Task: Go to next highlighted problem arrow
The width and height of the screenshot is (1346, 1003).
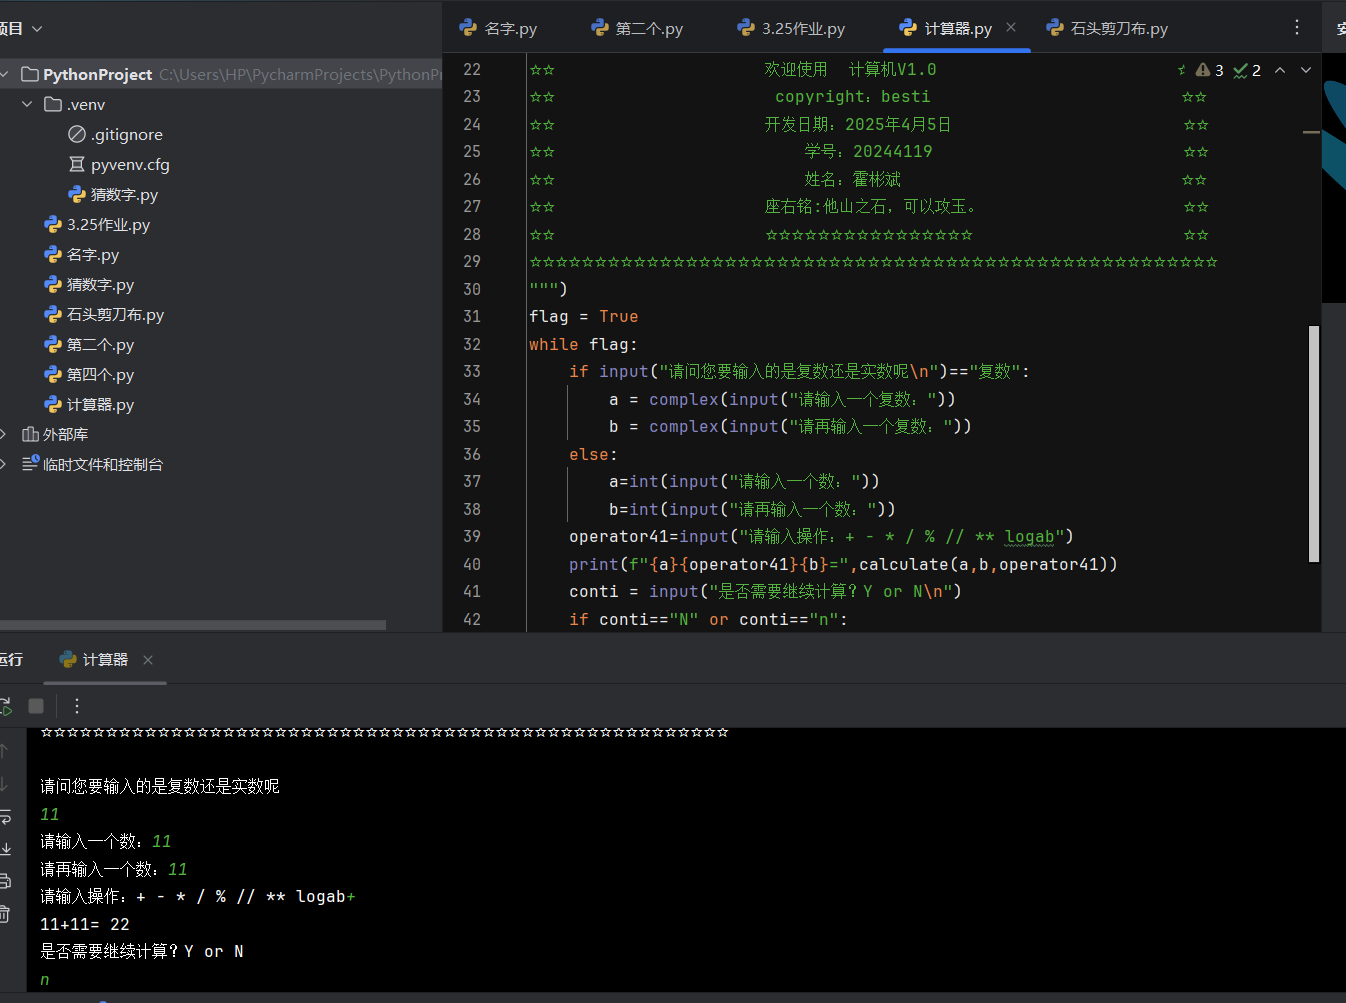Action: (x=1306, y=70)
